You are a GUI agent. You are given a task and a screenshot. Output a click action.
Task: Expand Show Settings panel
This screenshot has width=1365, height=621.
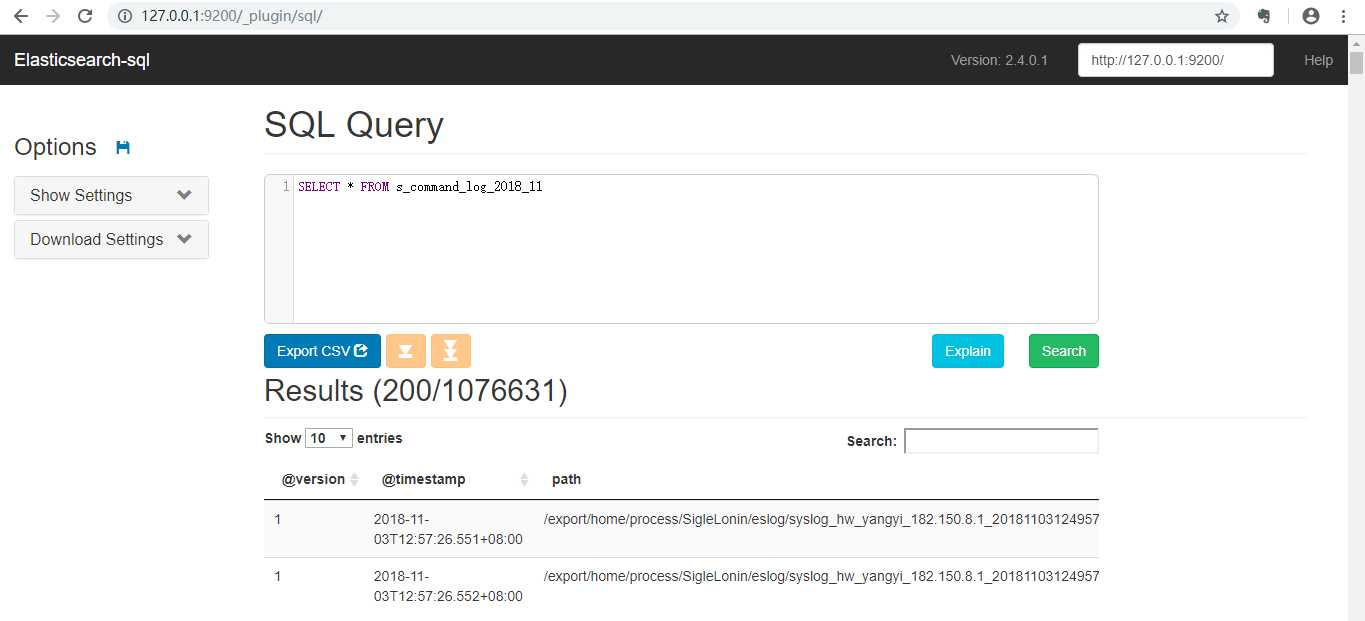coord(111,195)
